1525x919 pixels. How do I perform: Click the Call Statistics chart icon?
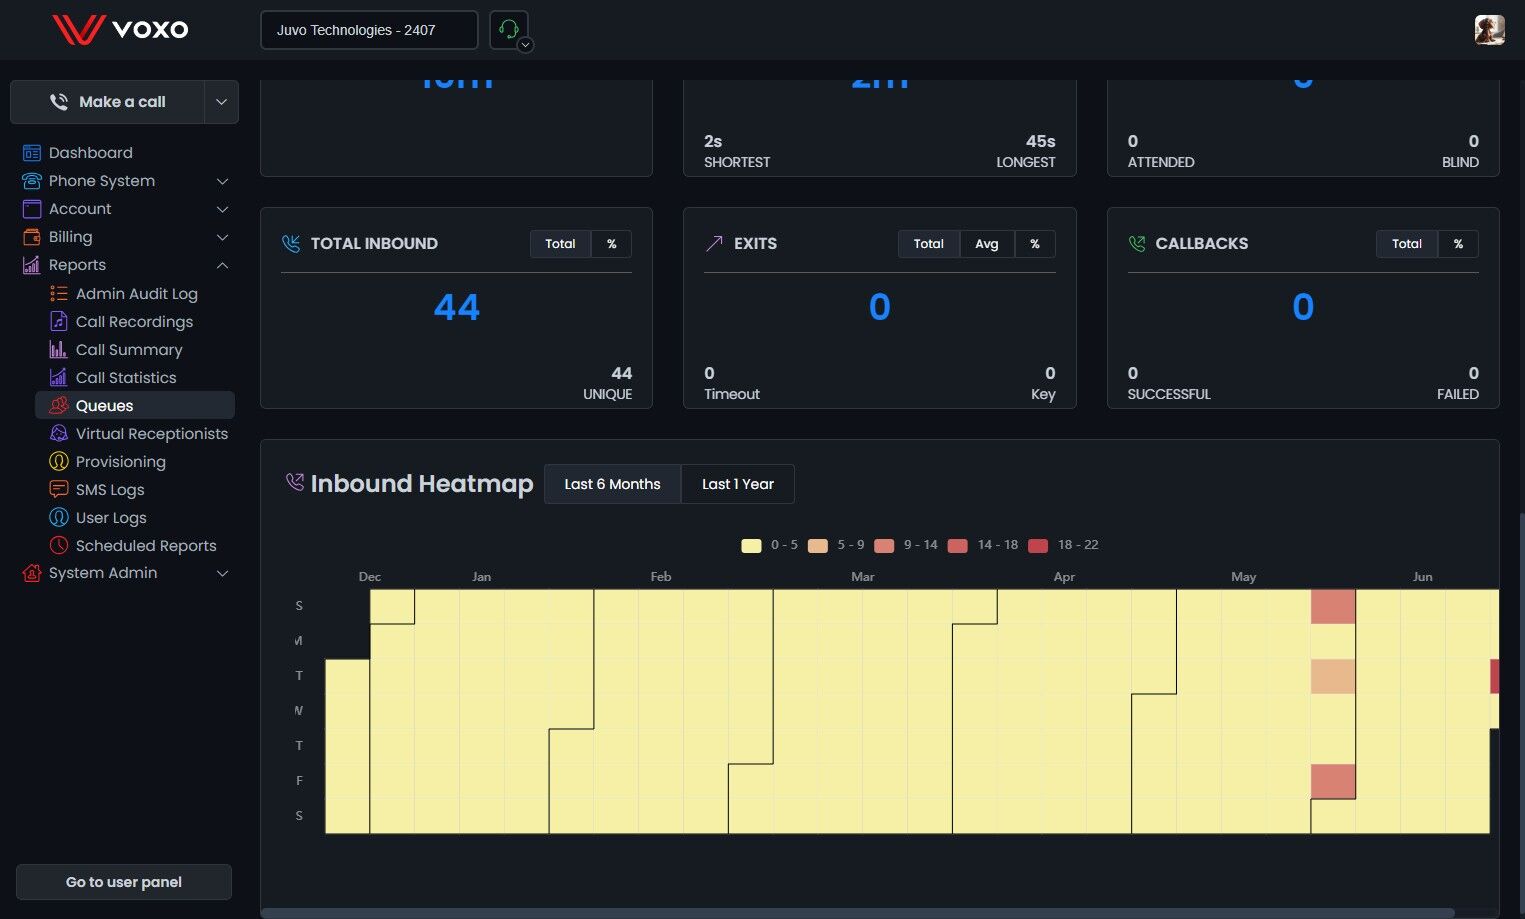point(59,378)
